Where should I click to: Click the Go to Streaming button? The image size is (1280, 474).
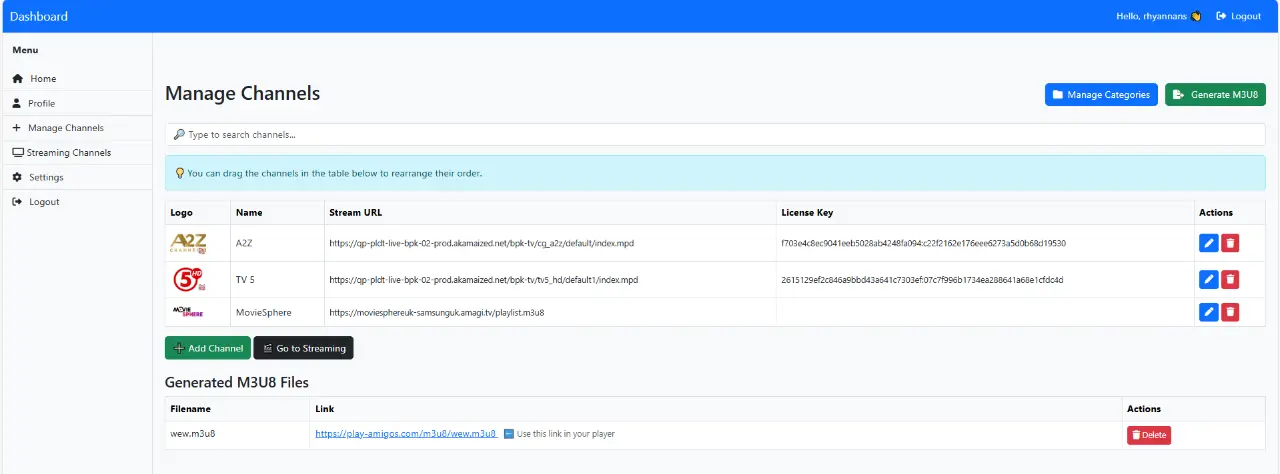(303, 348)
